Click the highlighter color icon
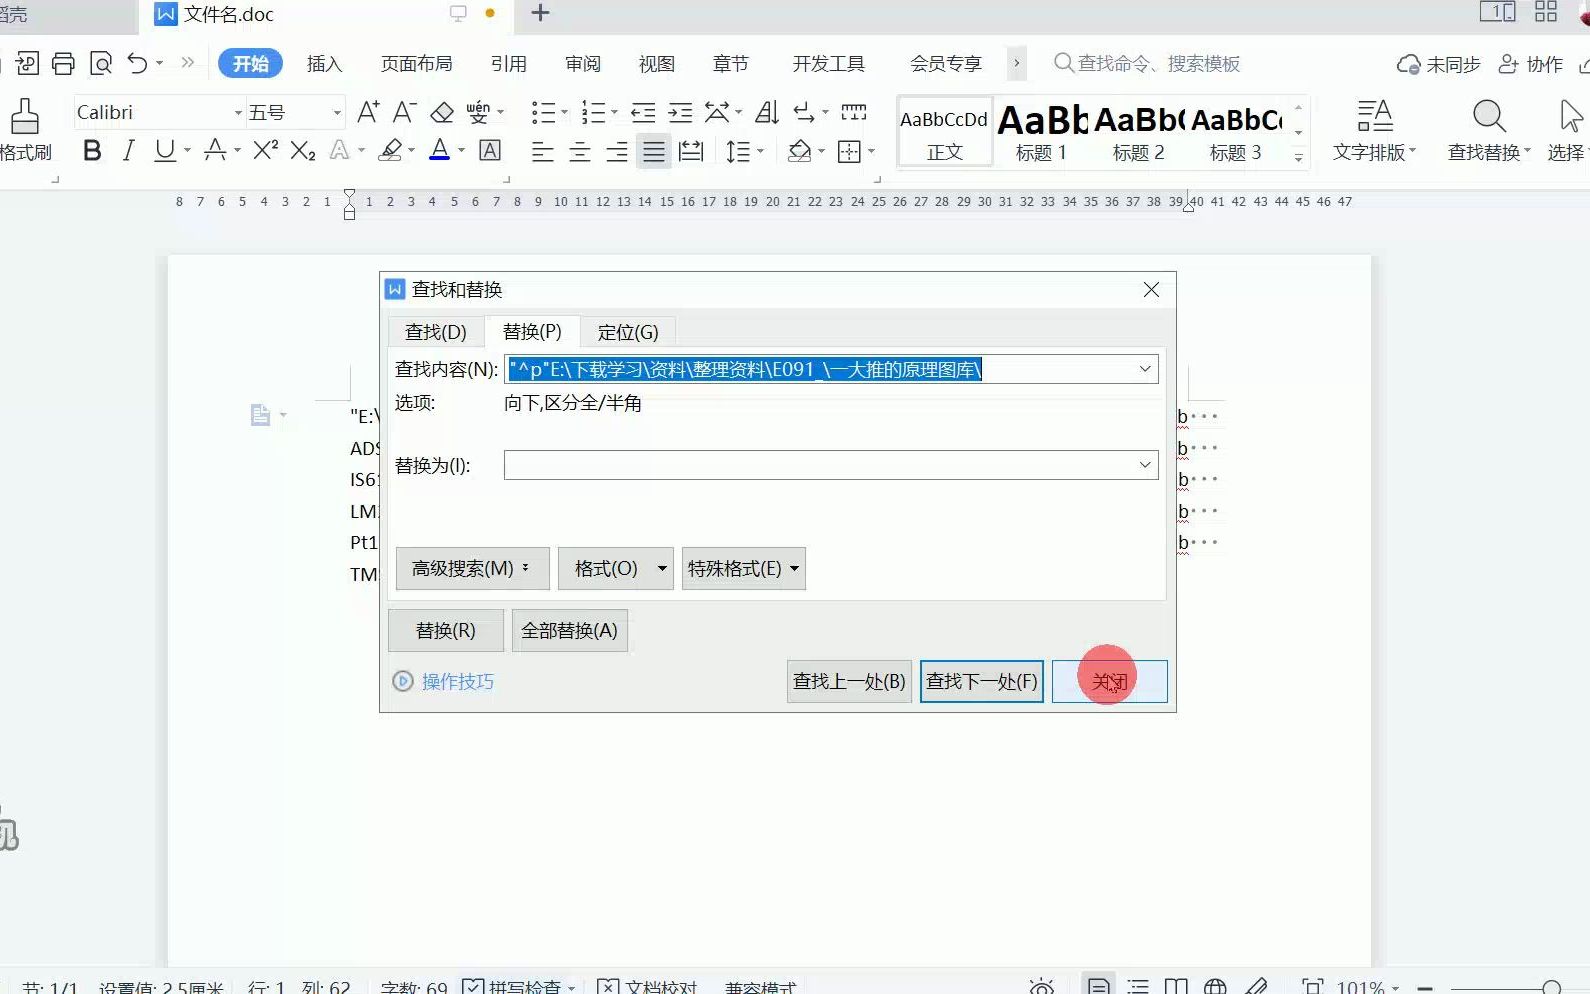The width and height of the screenshot is (1590, 994). click(391, 151)
